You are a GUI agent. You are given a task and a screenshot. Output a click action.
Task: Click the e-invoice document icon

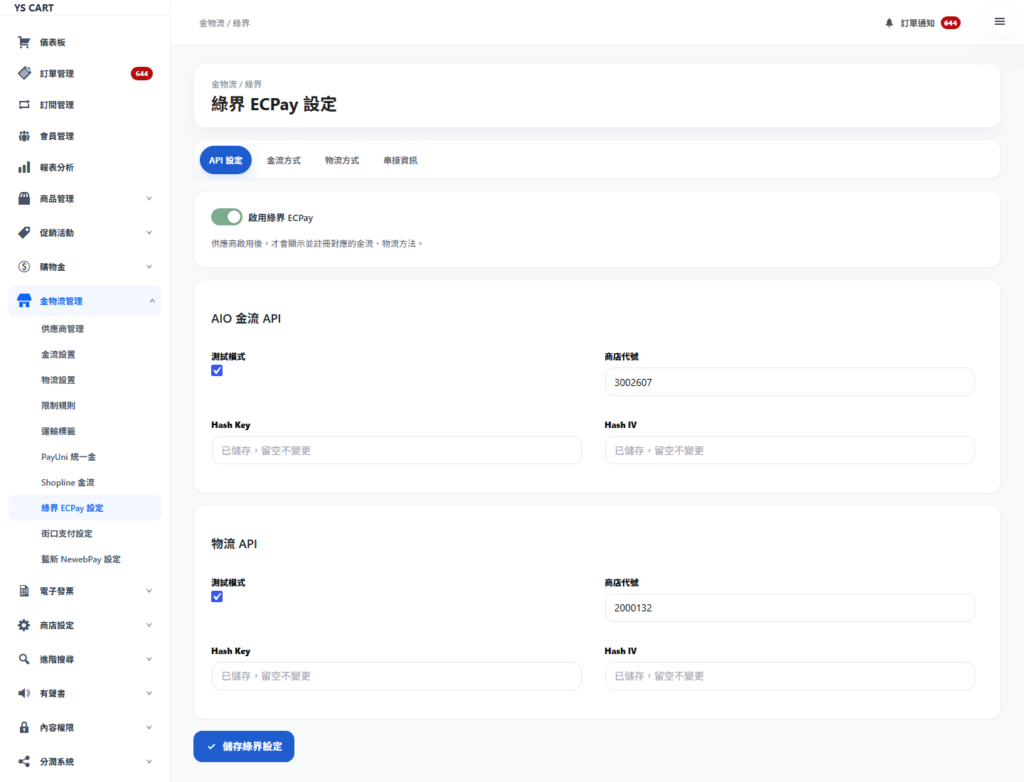pos(24,591)
